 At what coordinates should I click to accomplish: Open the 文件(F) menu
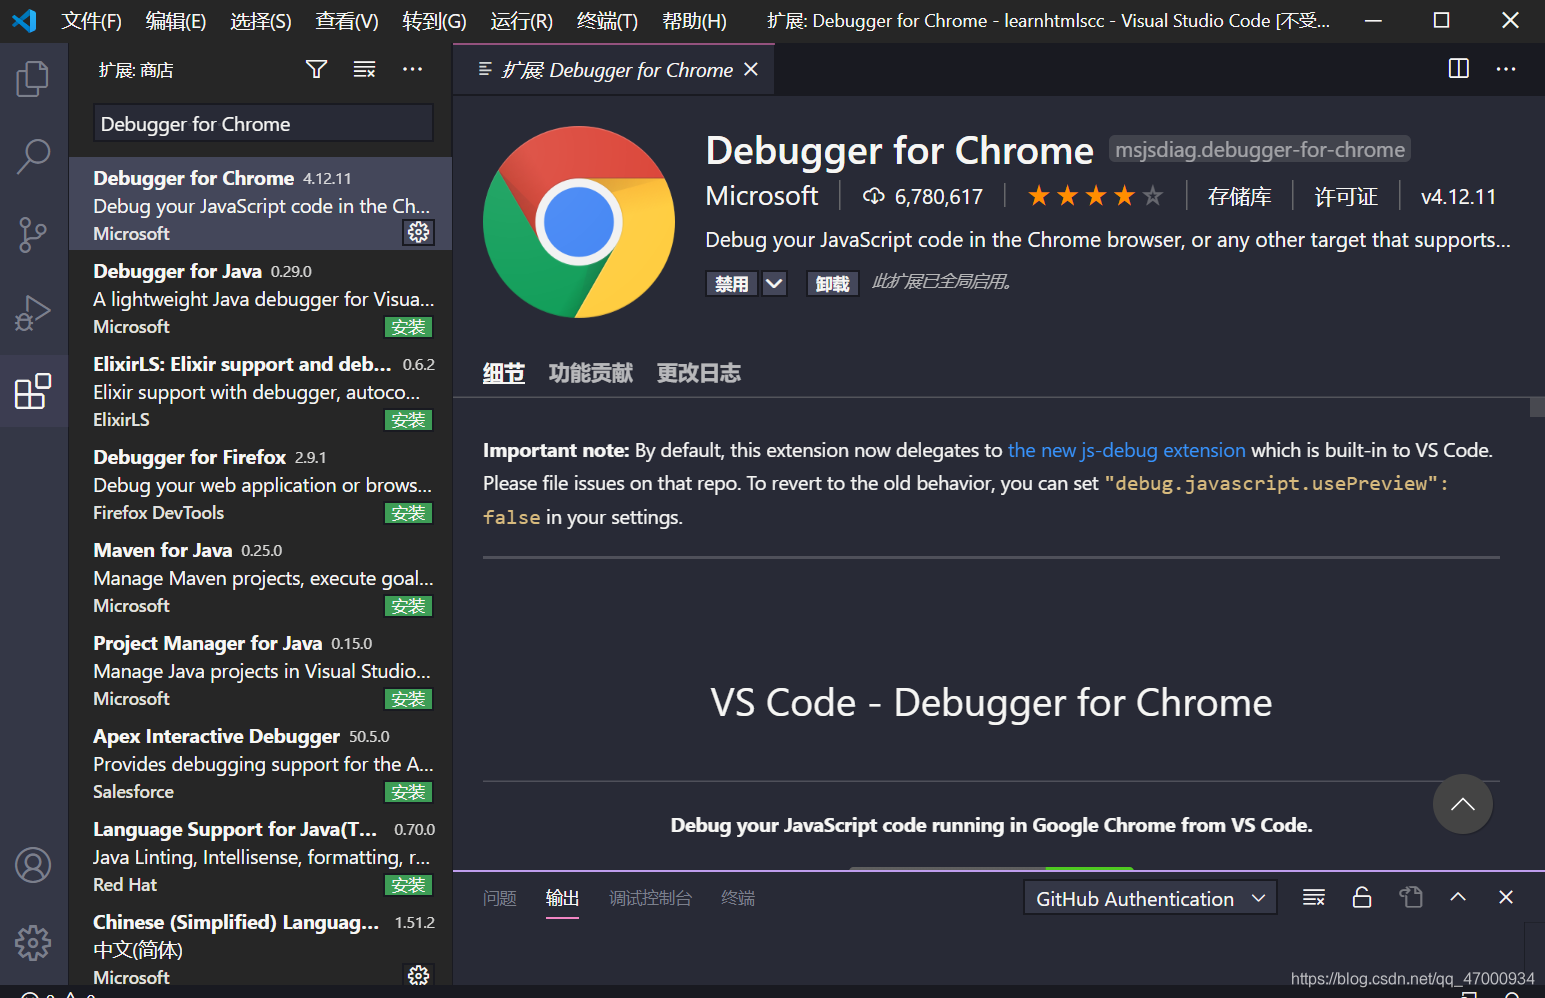[92, 21]
